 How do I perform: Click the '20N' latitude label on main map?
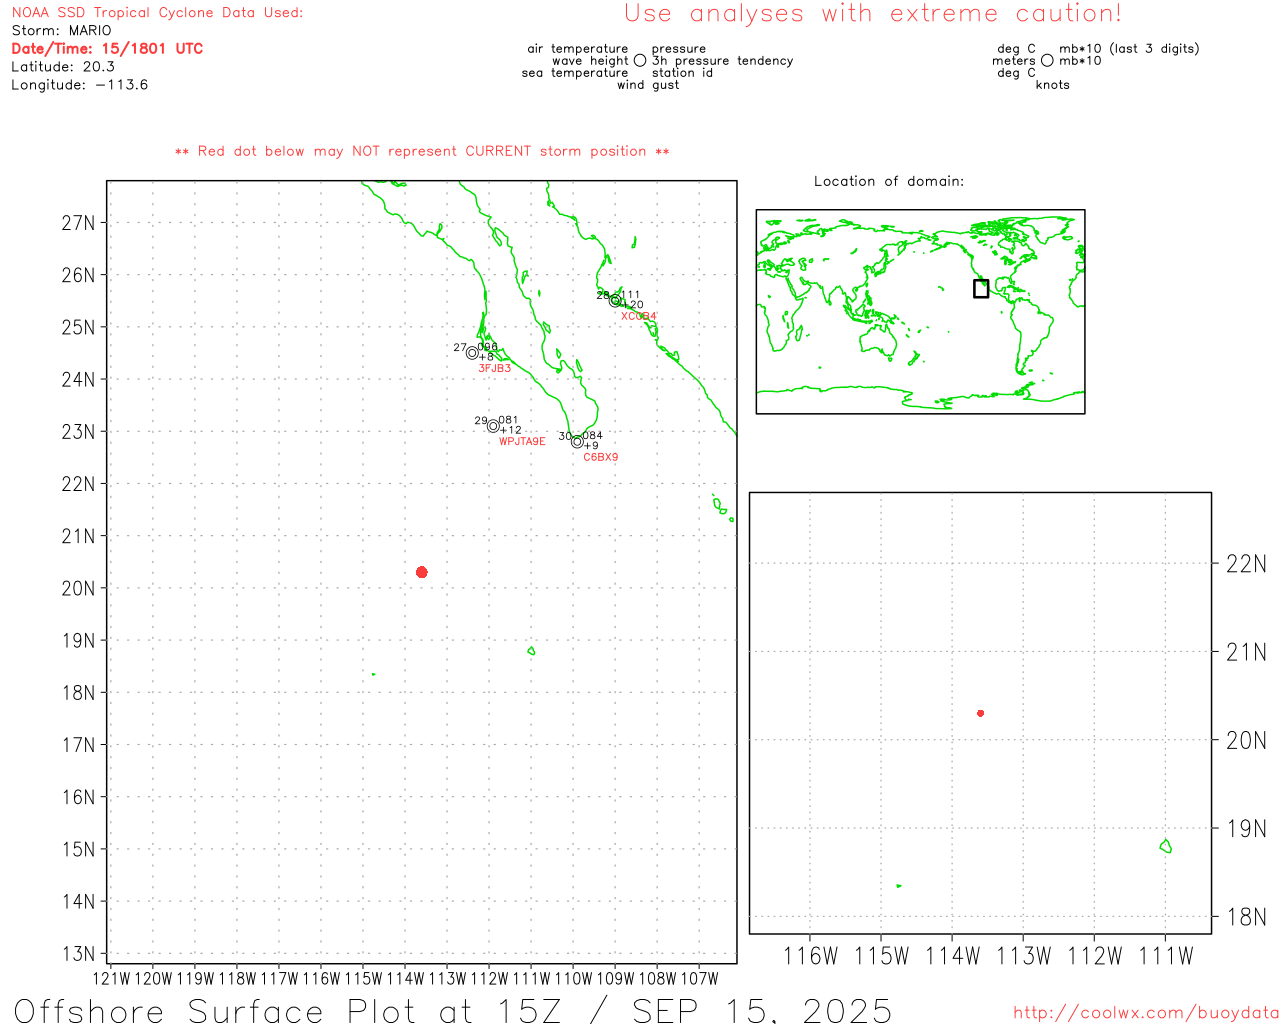pos(78,588)
